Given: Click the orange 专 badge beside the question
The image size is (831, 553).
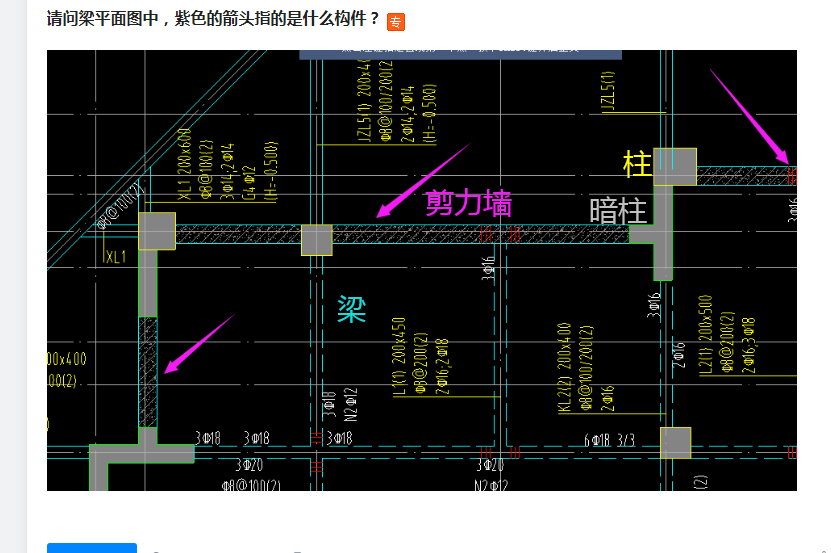Looking at the screenshot, I should 396,22.
